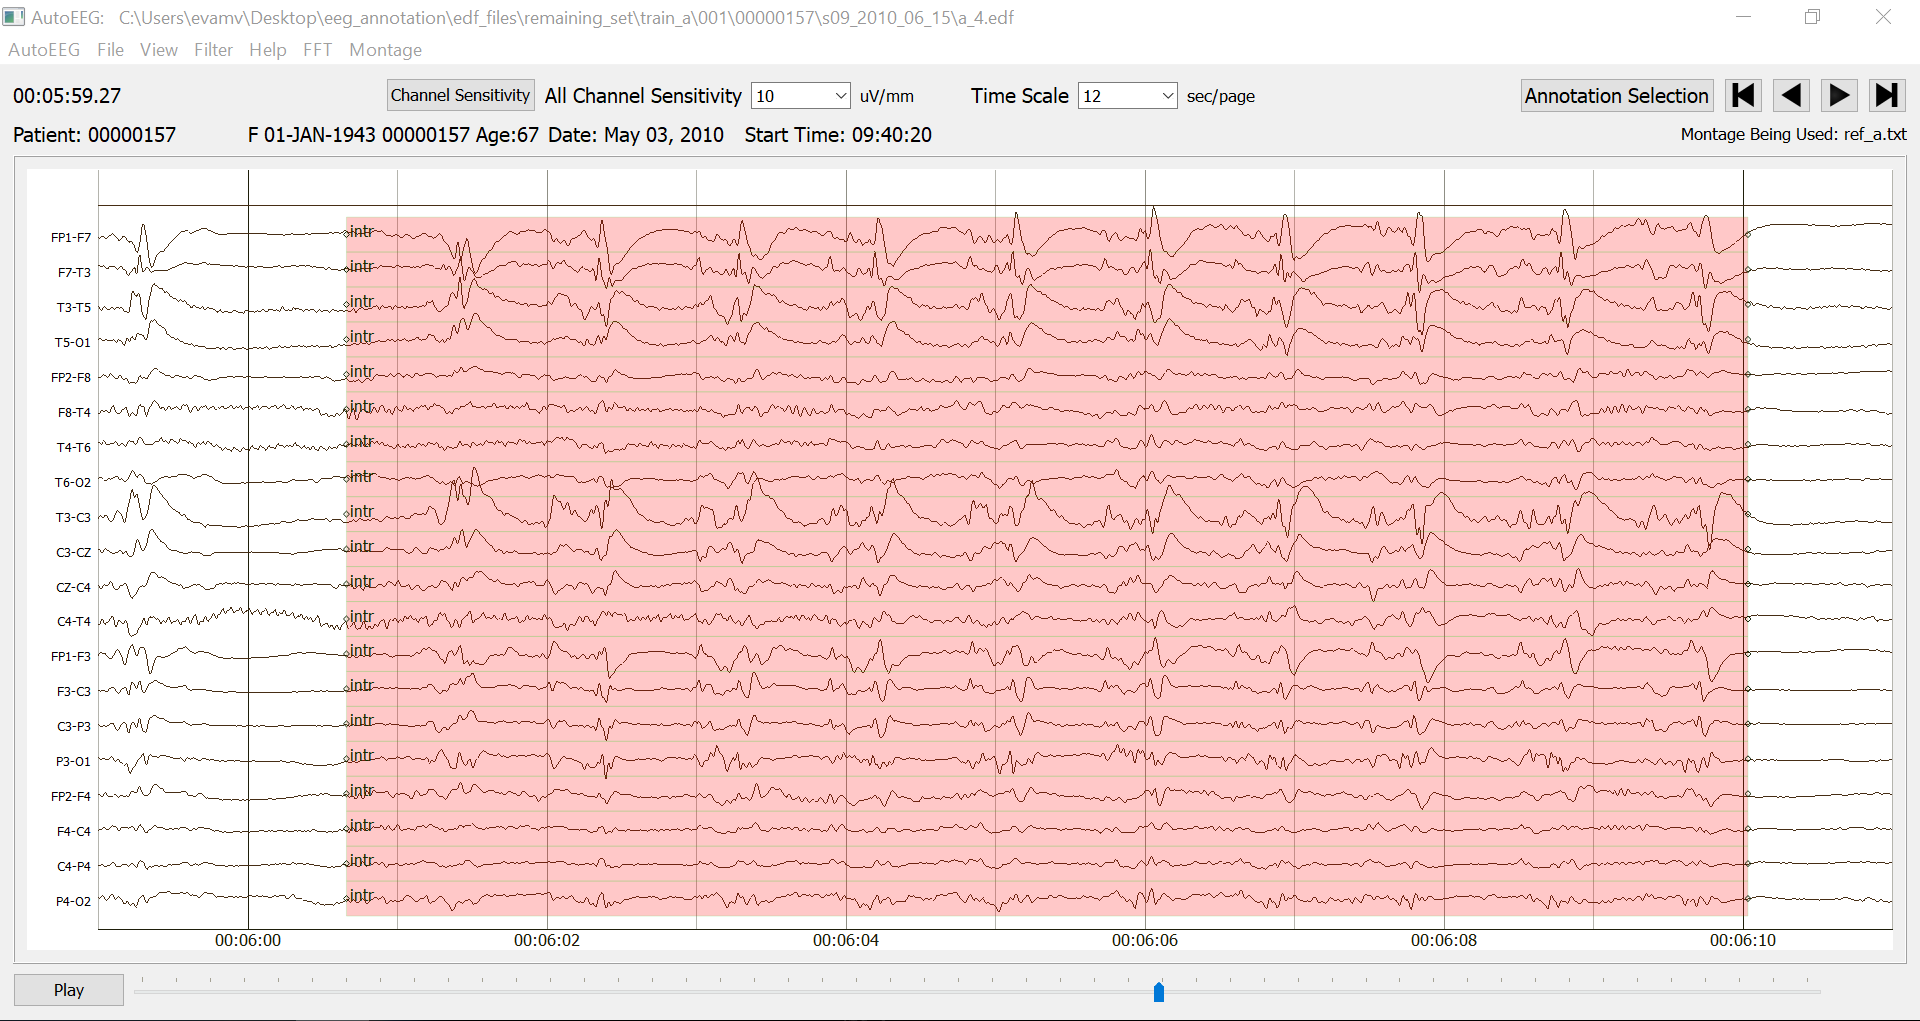Click the intr annotation on P4-O2 row
This screenshot has height=1021, width=1920.
361,895
